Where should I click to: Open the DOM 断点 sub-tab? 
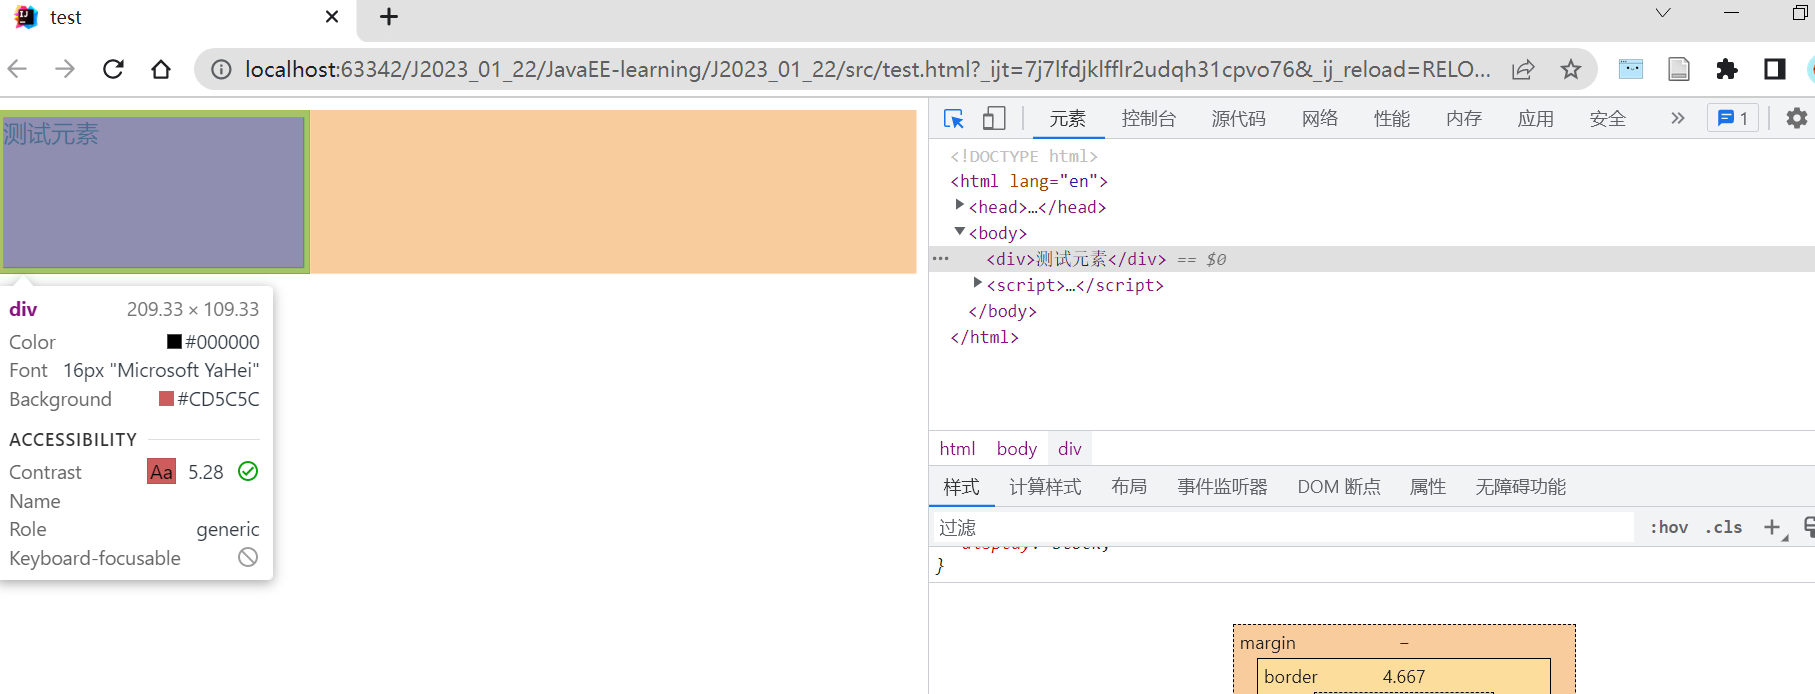coord(1339,487)
